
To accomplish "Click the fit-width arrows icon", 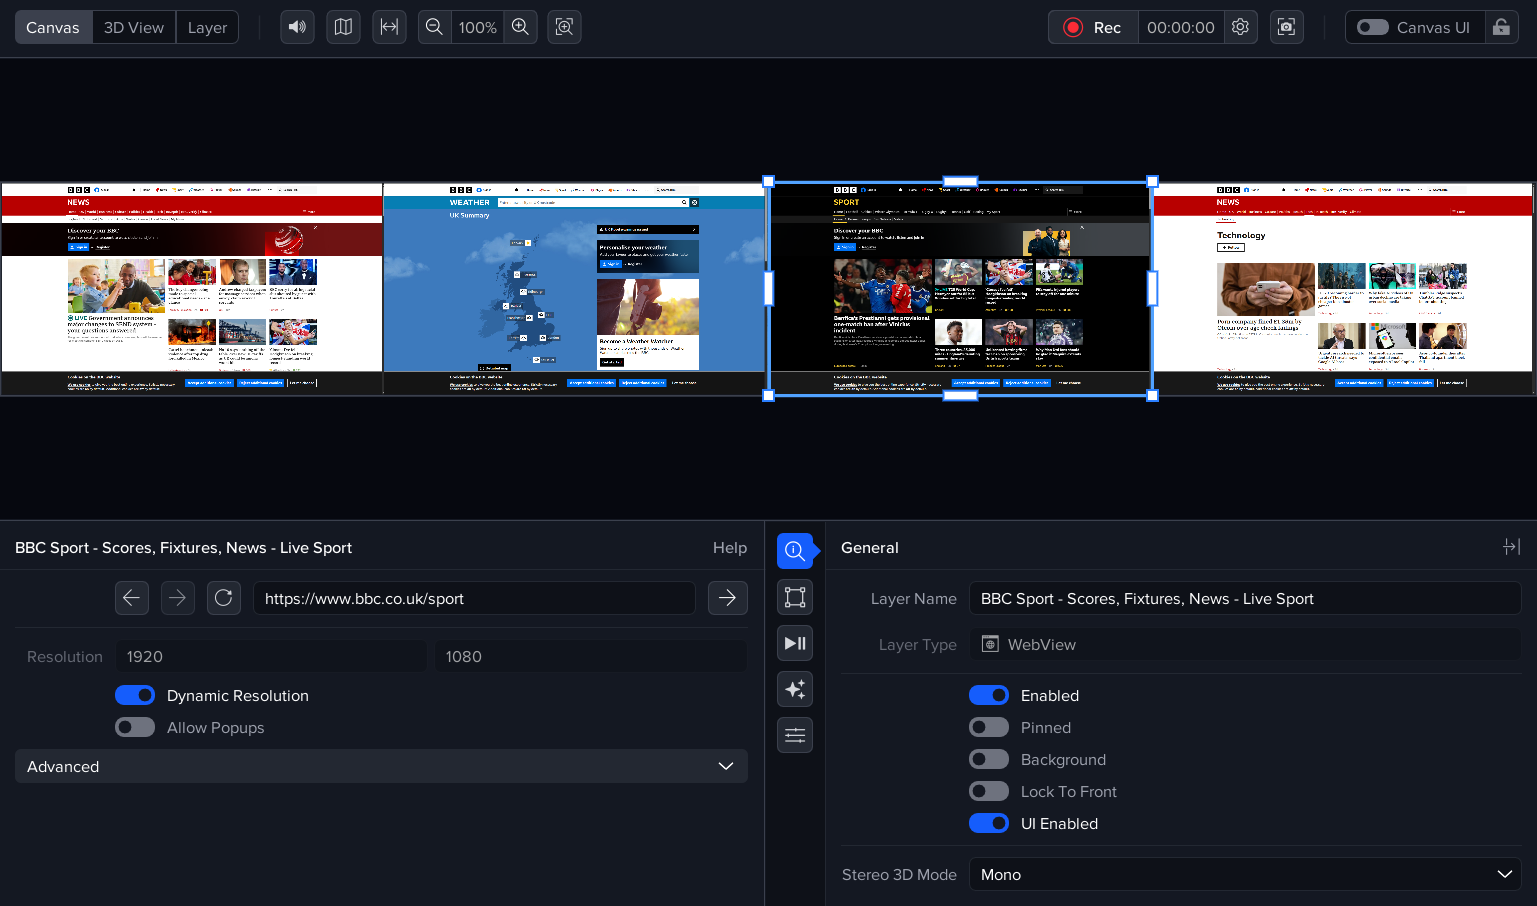I will [389, 27].
